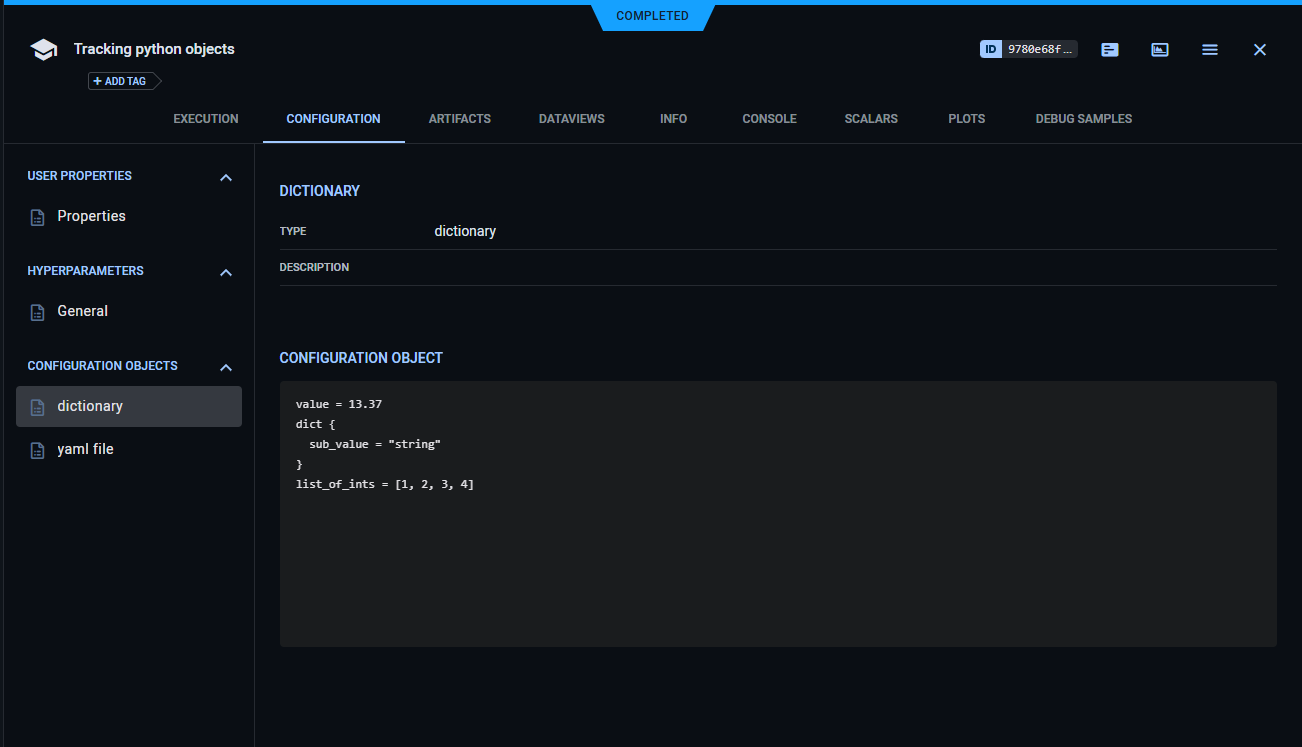Viewport: 1302px width, 747px height.
Task: Collapse the CONFIGURATION OBJECTS section
Action: click(x=226, y=366)
